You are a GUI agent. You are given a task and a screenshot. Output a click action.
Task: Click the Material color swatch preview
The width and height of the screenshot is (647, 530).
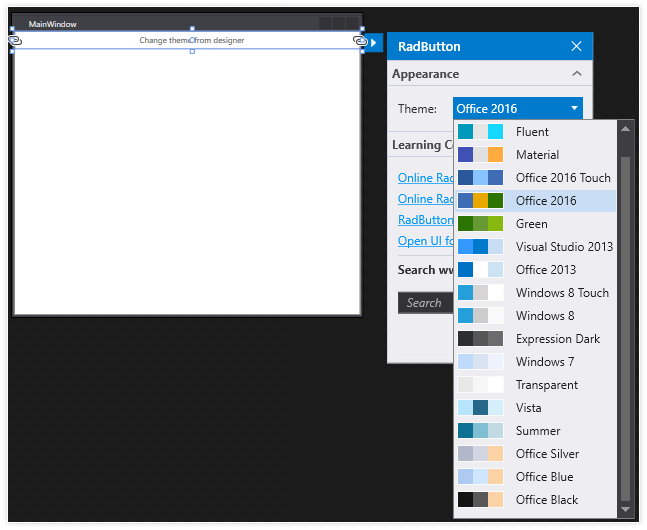pos(480,155)
